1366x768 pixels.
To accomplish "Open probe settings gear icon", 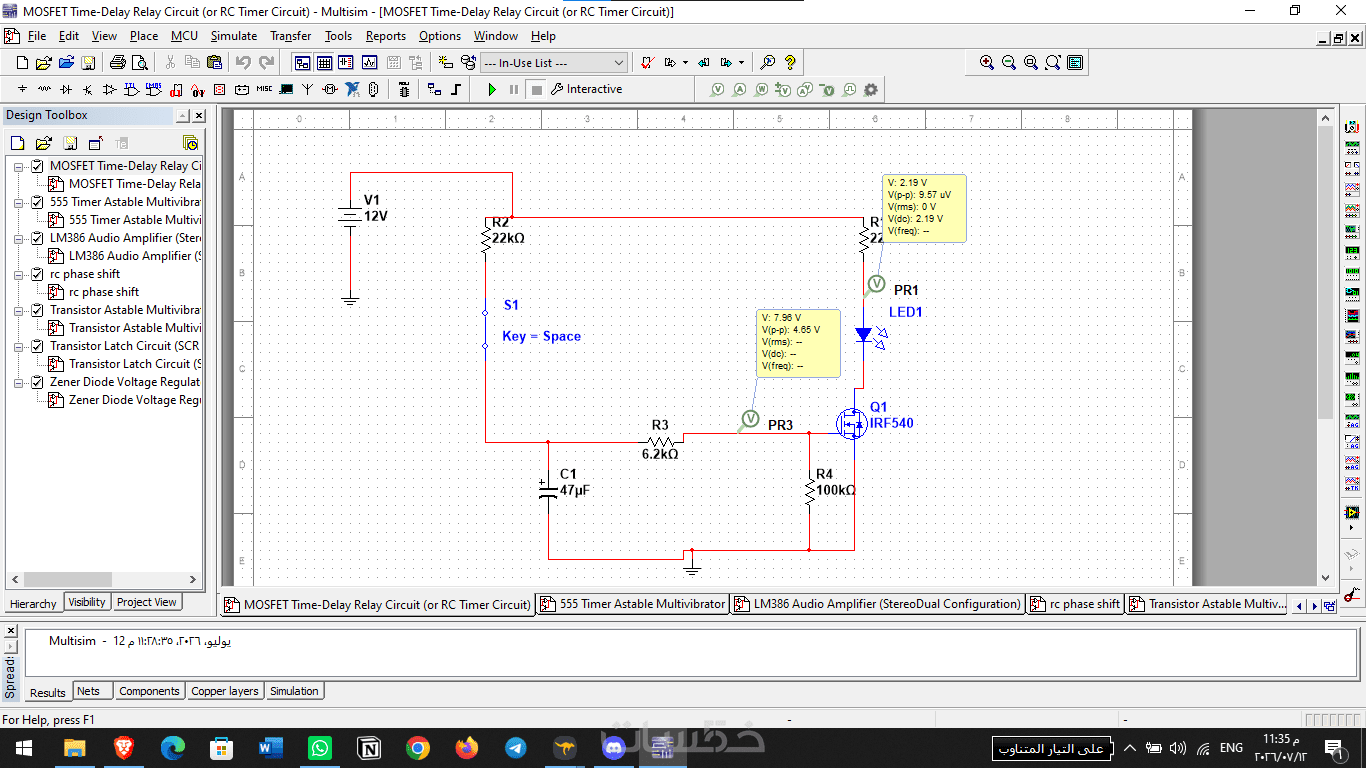I will [871, 89].
